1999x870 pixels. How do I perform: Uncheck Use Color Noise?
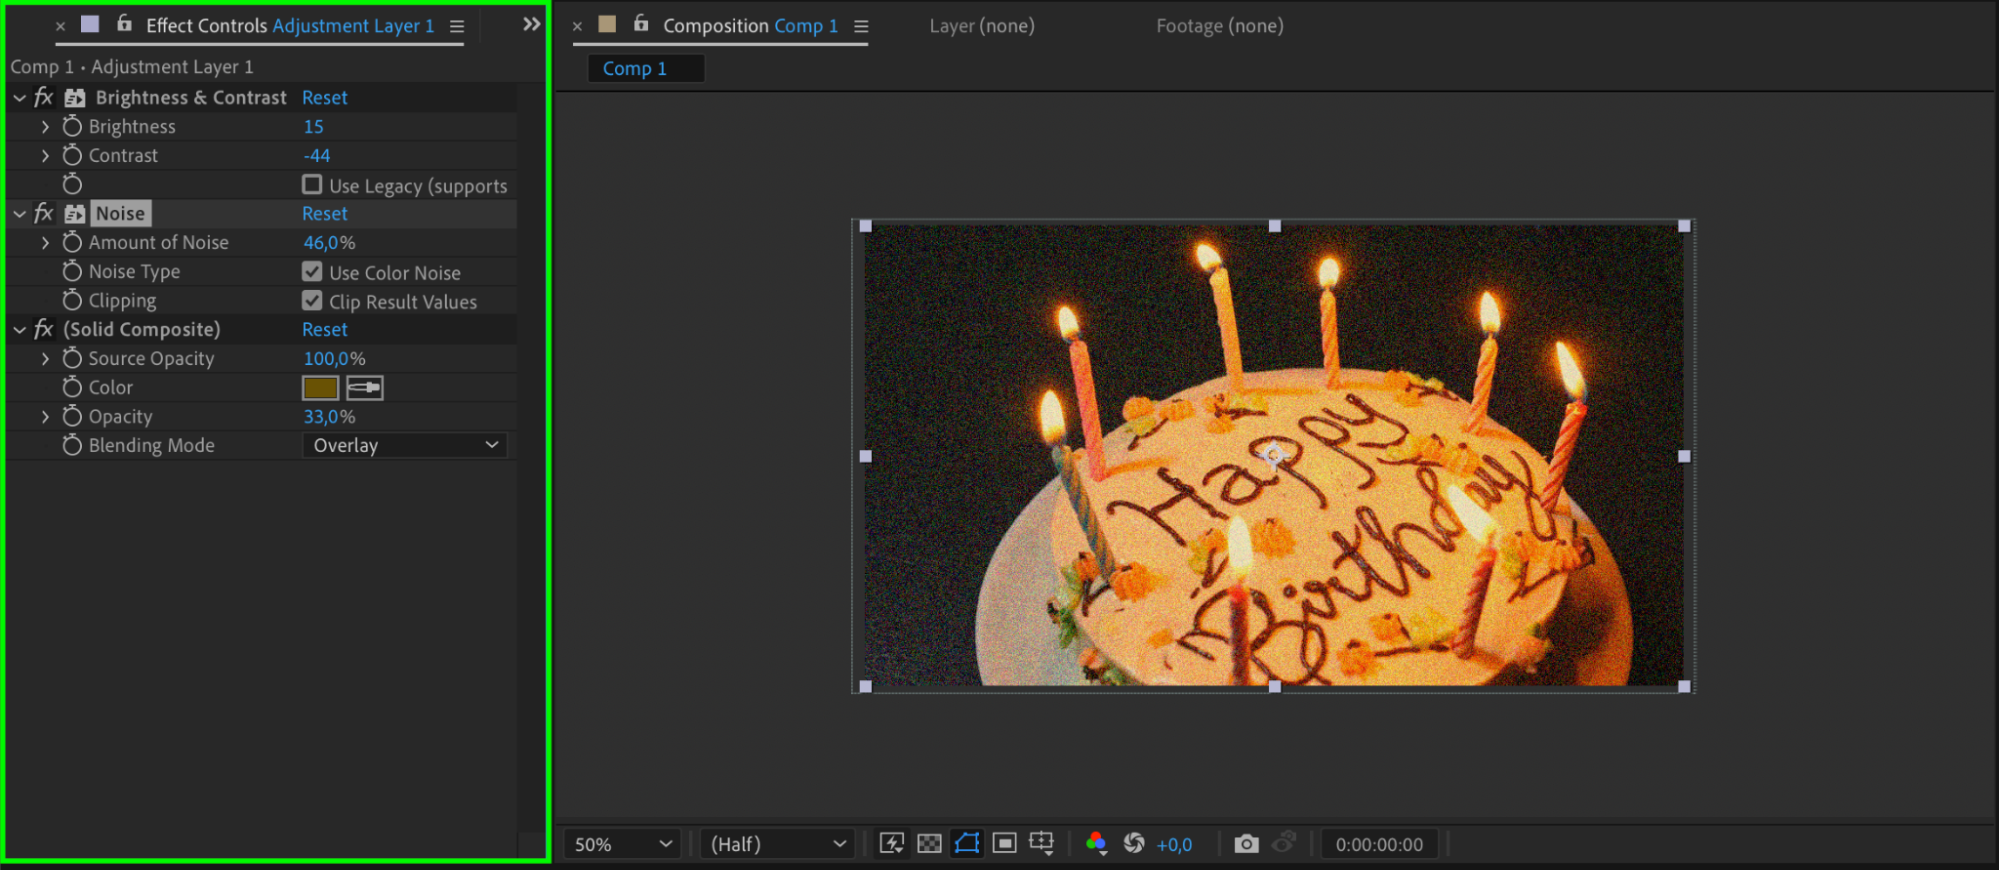coord(312,272)
